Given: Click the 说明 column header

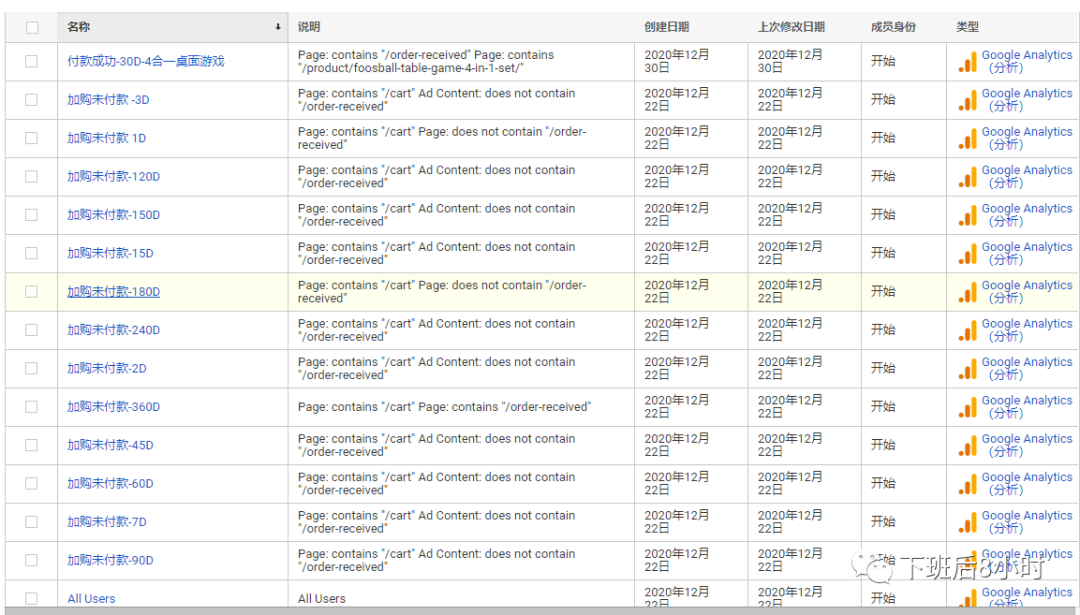Looking at the screenshot, I should click(309, 27).
